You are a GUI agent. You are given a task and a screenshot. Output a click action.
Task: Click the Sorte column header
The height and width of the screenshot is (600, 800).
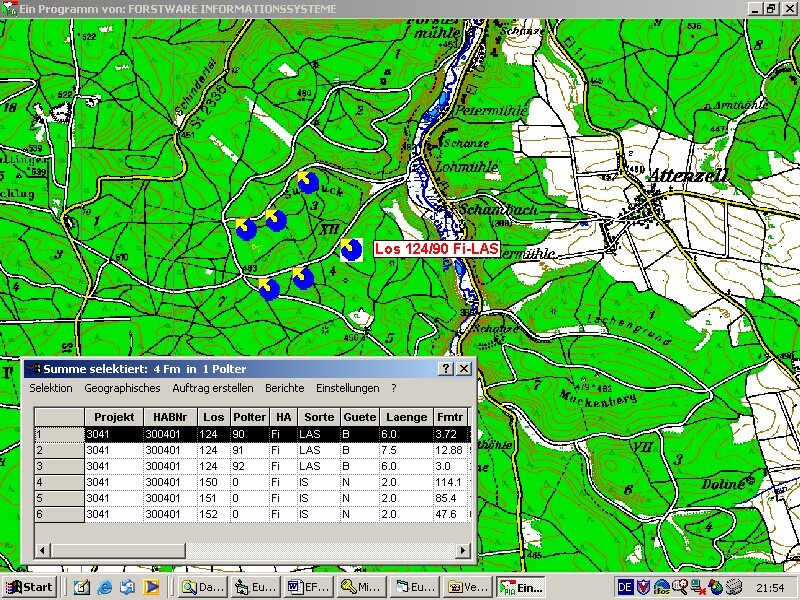click(x=318, y=416)
